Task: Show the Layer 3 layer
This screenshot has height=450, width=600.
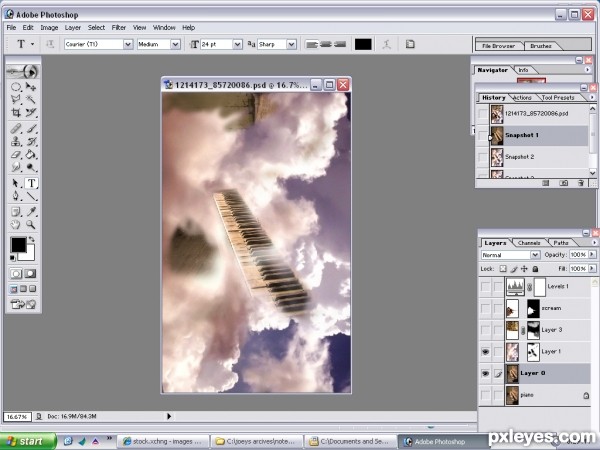Action: click(485, 330)
